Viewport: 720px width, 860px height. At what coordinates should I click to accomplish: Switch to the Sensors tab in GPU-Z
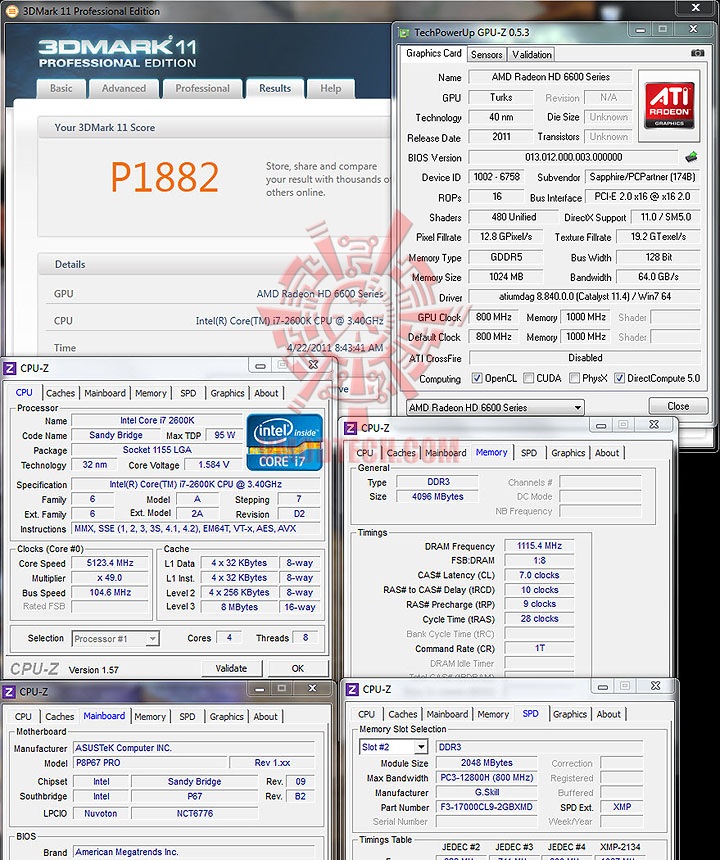tap(486, 54)
